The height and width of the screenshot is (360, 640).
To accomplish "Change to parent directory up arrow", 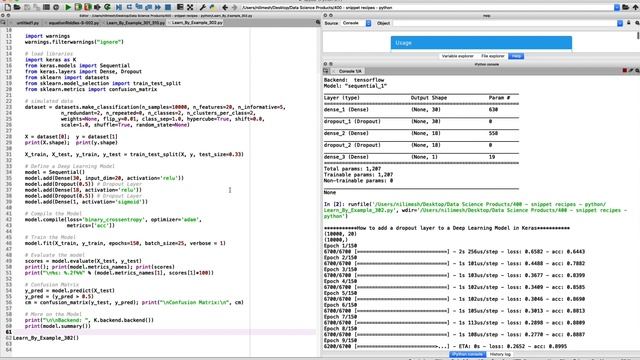I will 636,7.
